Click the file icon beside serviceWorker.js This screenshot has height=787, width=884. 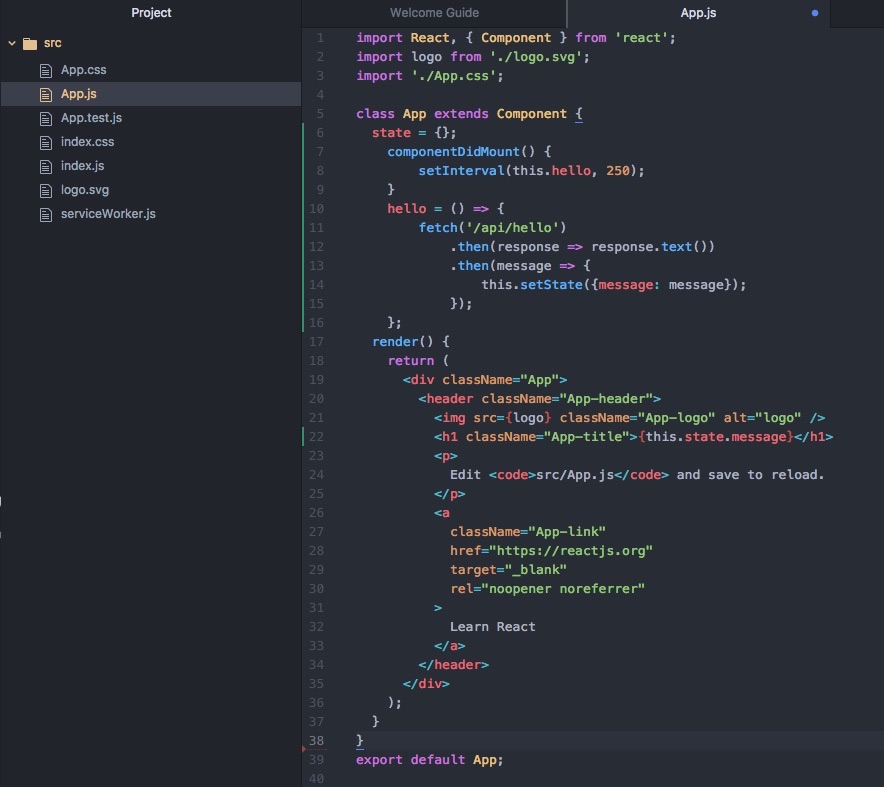click(46, 215)
